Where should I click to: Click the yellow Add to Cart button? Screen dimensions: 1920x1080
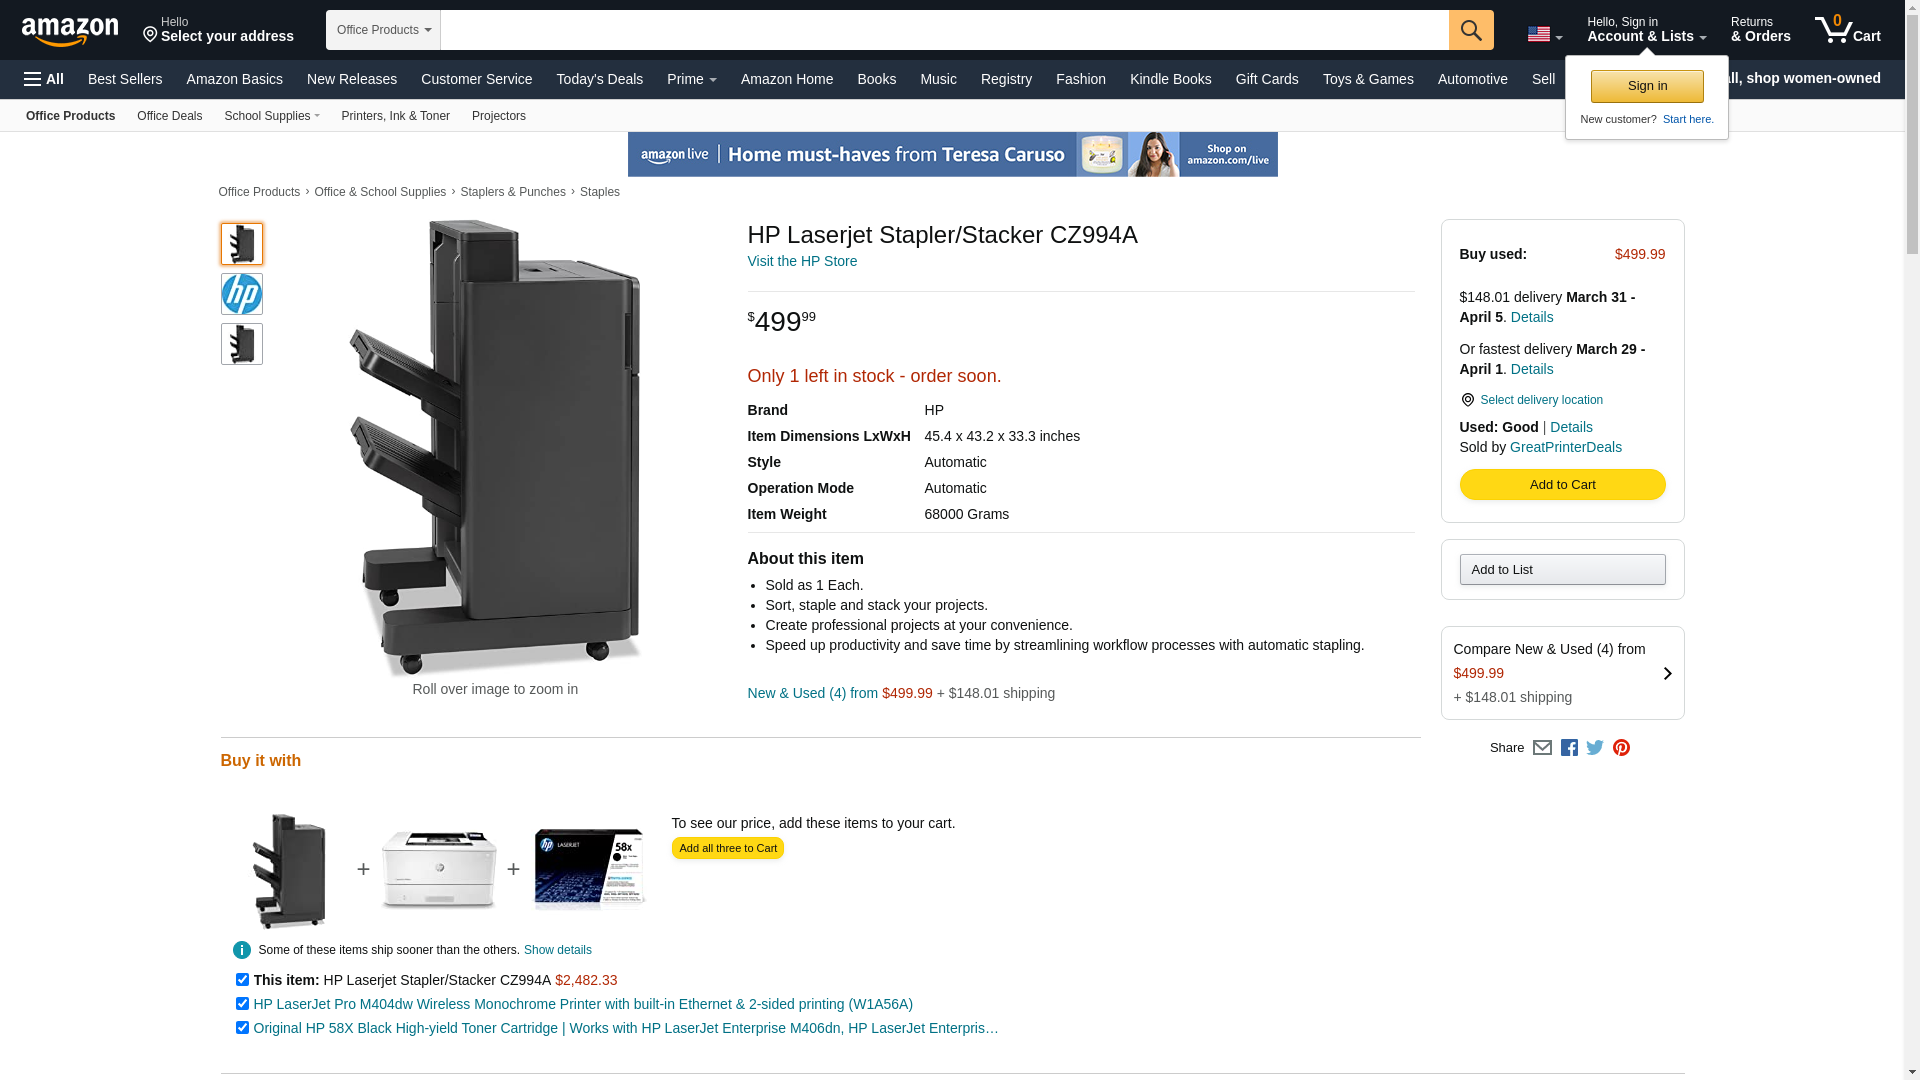coord(1562,485)
